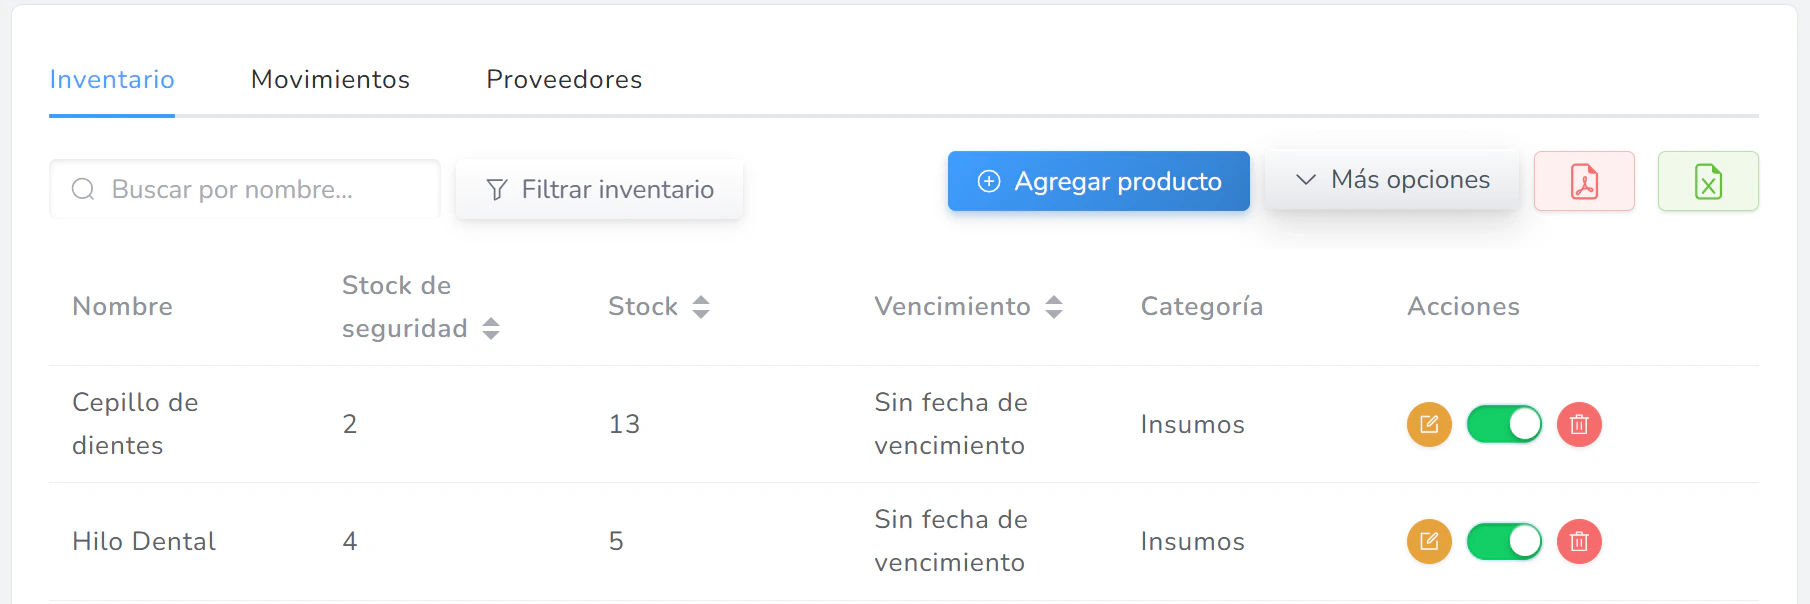Delete the Cepillo de dientes product
The image size is (1810, 604).
click(x=1579, y=424)
